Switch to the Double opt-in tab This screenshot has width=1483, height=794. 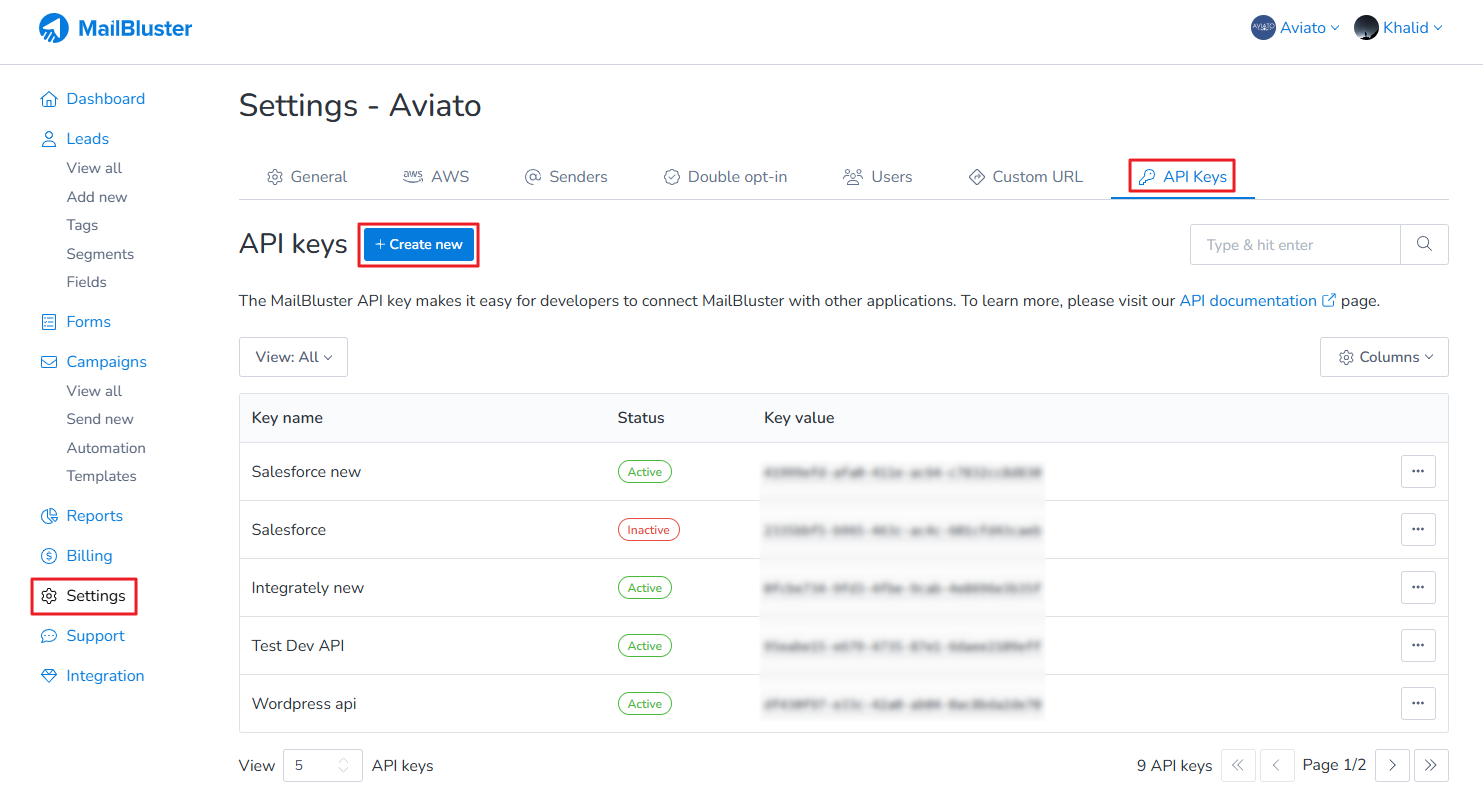[x=725, y=177]
